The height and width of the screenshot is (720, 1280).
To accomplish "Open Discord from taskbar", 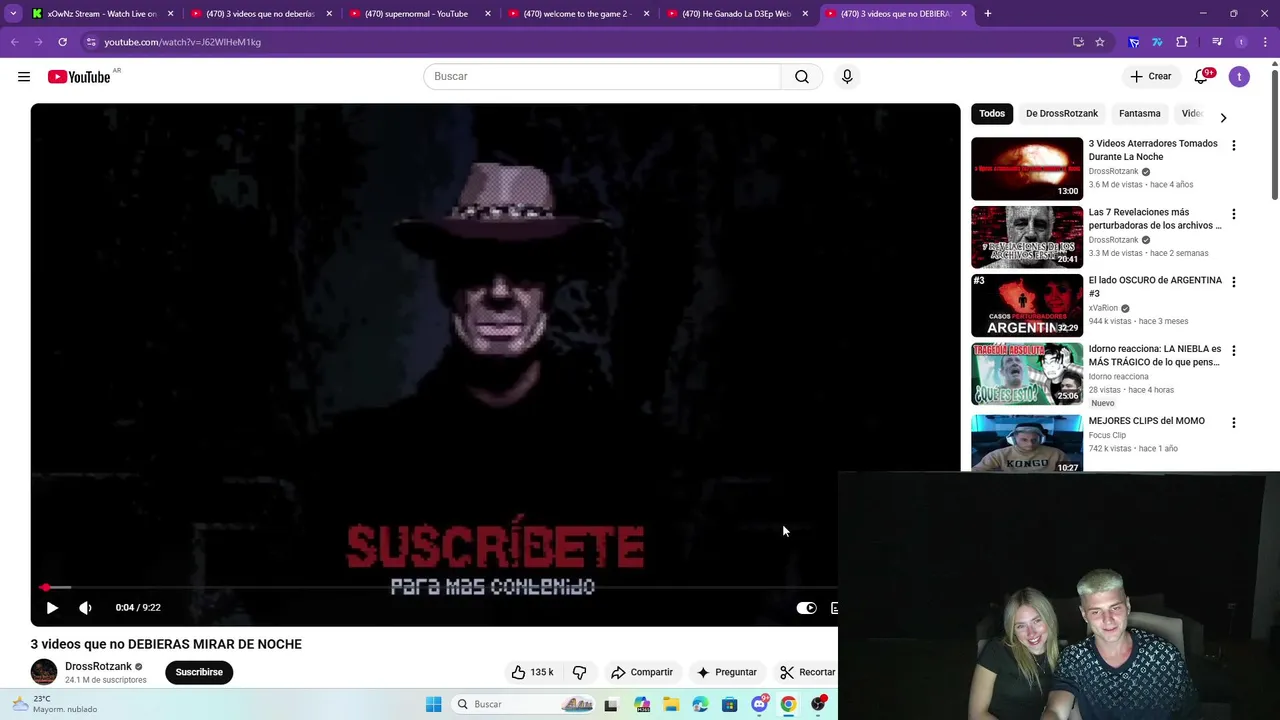I will (x=760, y=704).
